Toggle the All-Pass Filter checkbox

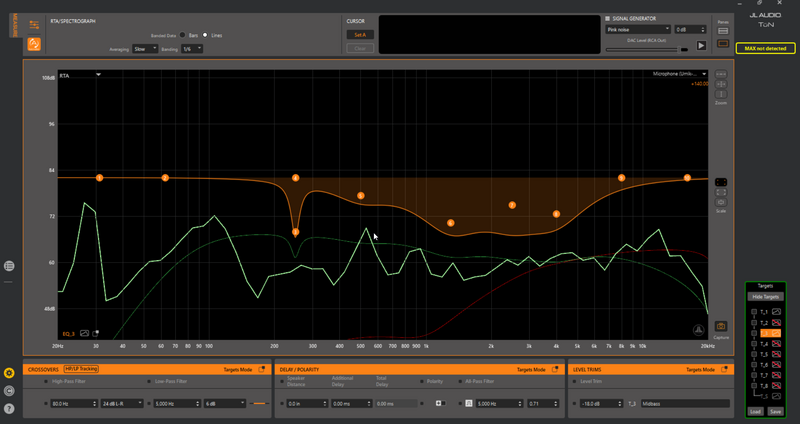pos(460,381)
